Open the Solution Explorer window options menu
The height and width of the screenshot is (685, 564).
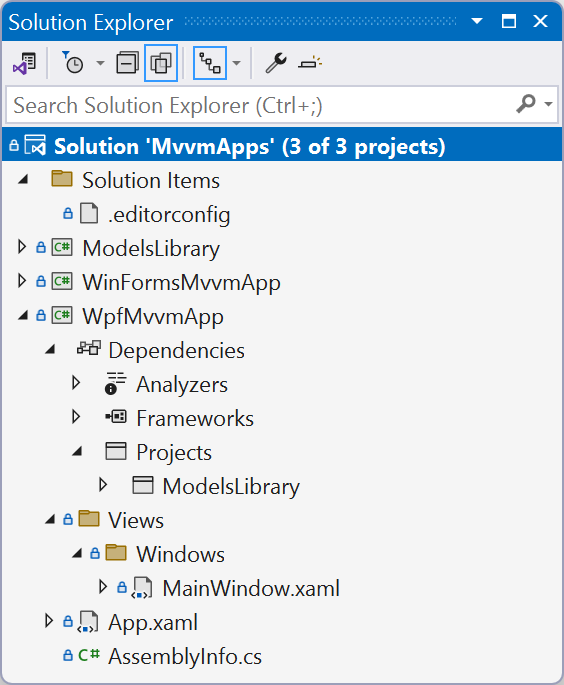pyautogui.click(x=477, y=21)
